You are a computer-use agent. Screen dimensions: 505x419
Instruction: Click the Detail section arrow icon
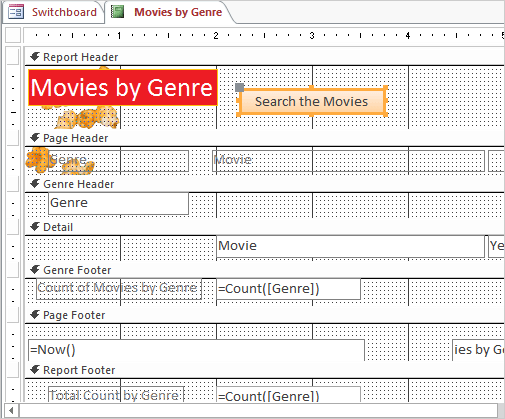(x=35, y=227)
